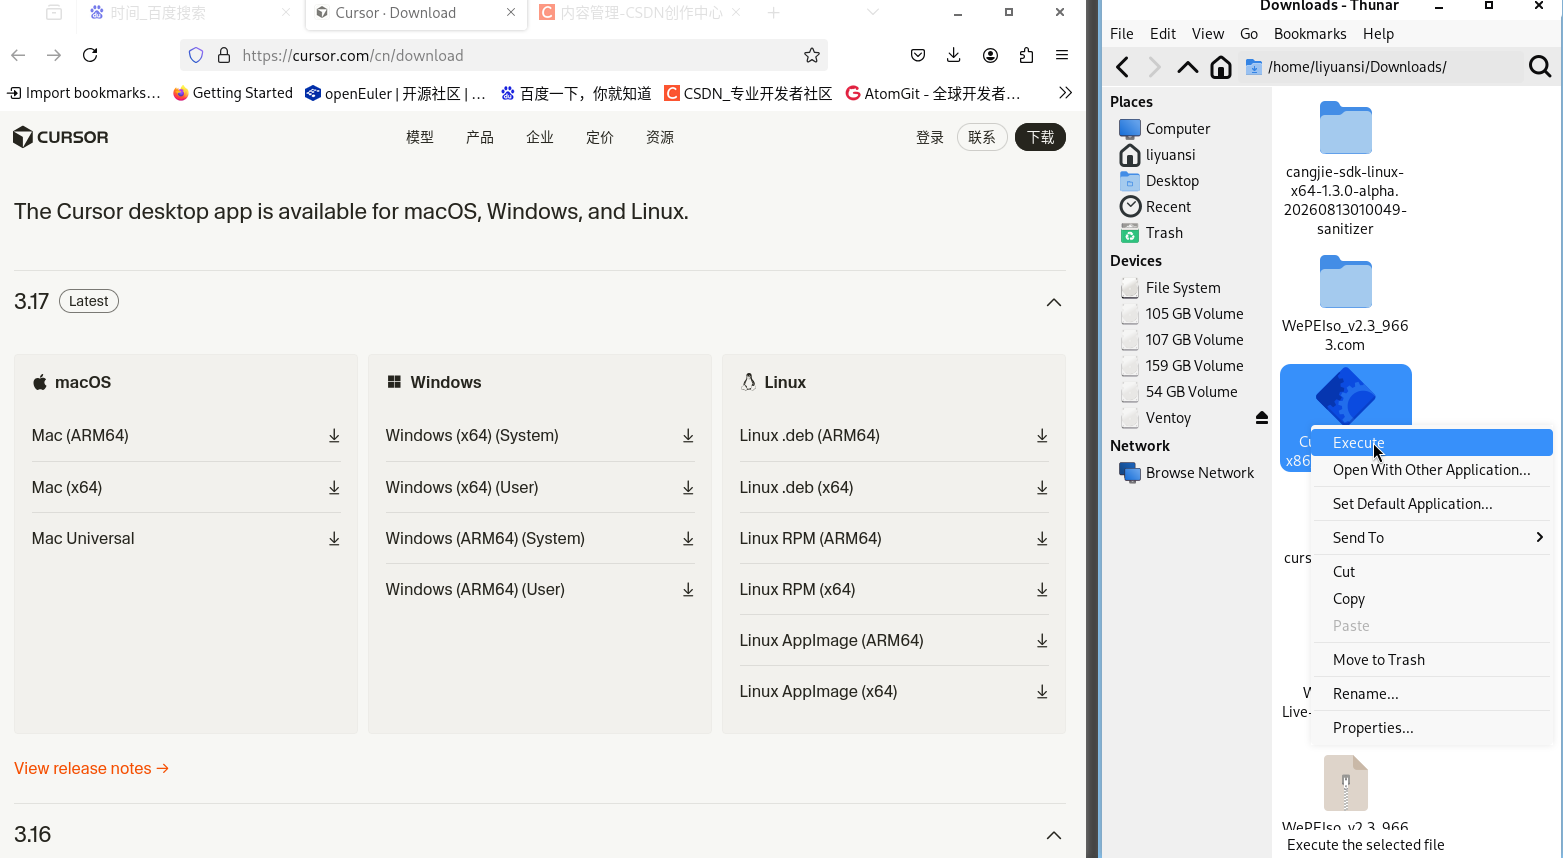Choose Execute from the context menu
The image size is (1563, 858).
point(1432,442)
